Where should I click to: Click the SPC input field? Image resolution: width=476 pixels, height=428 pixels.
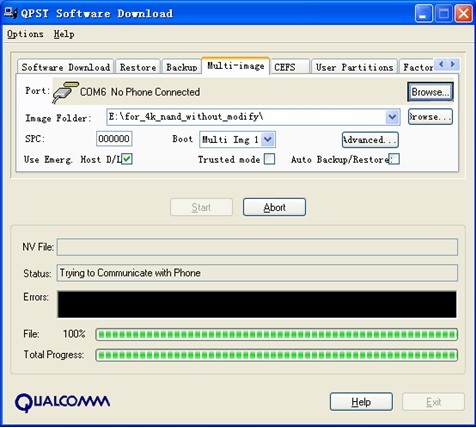point(114,139)
